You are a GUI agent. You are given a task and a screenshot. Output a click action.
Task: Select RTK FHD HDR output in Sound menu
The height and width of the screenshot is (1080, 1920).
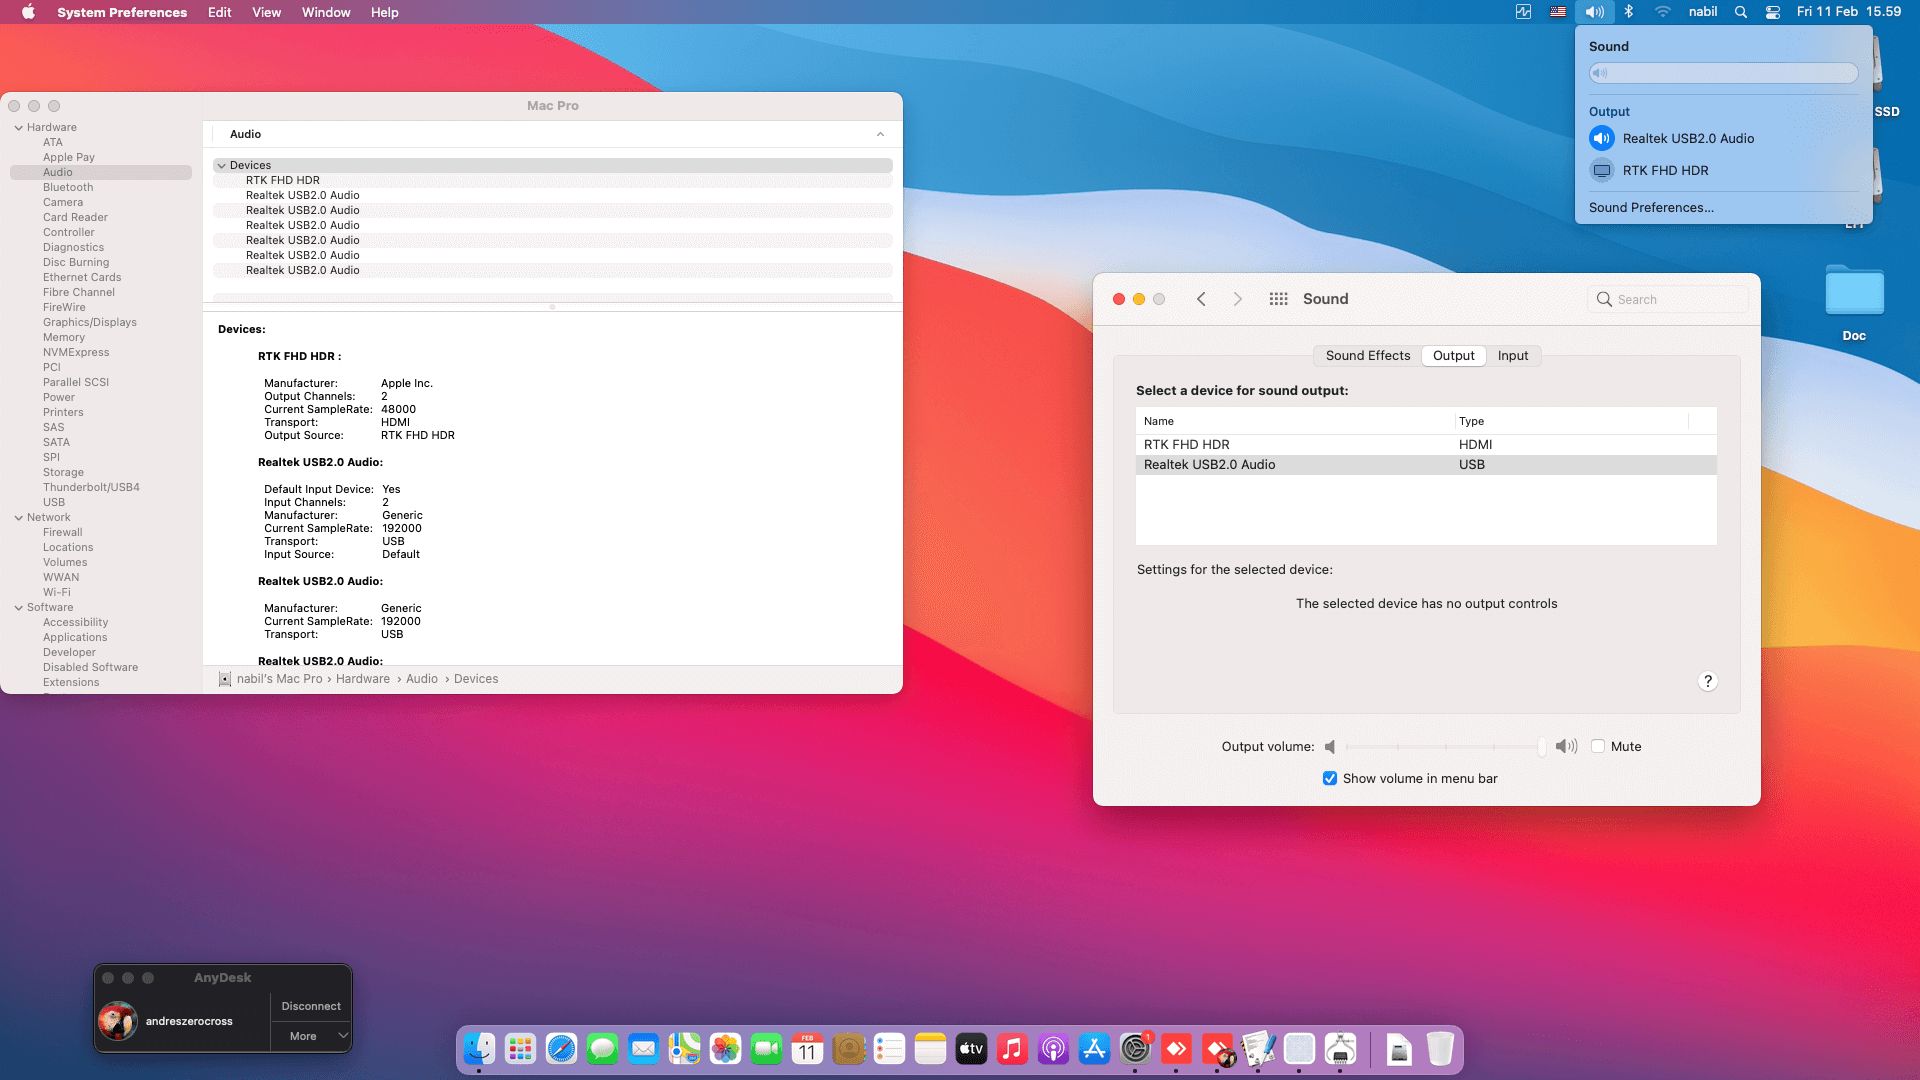click(1665, 171)
